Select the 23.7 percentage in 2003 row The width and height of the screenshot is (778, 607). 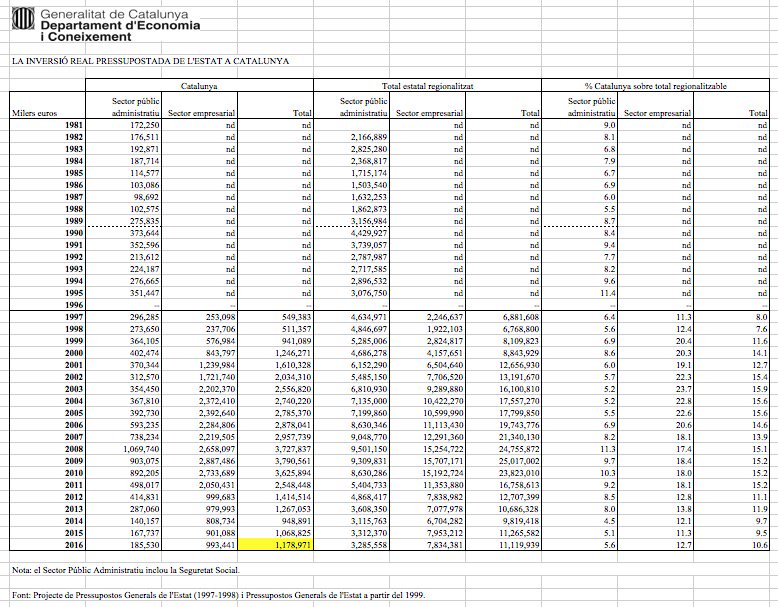(684, 389)
